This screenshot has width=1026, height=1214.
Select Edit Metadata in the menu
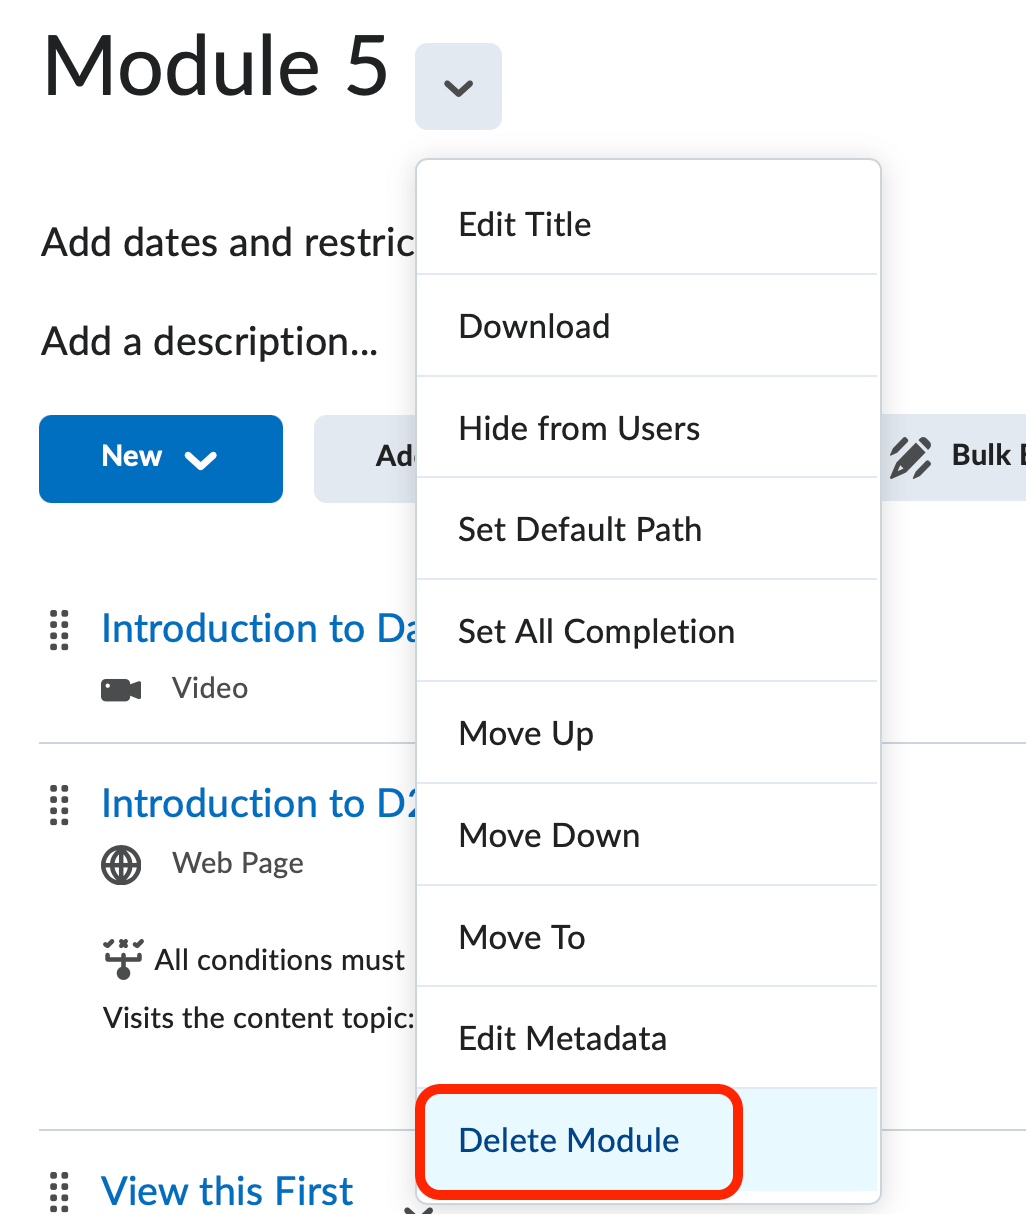click(562, 1038)
